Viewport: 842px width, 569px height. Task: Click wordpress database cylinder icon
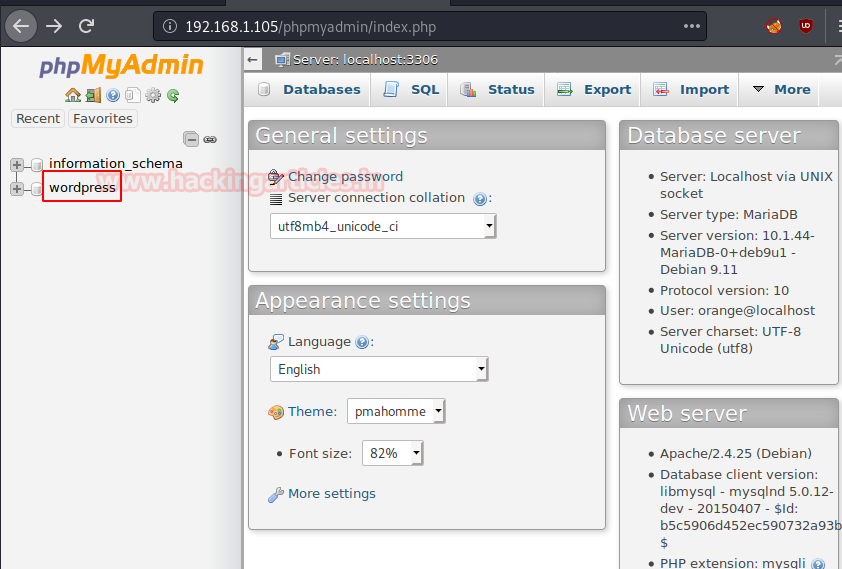pyautogui.click(x=37, y=188)
